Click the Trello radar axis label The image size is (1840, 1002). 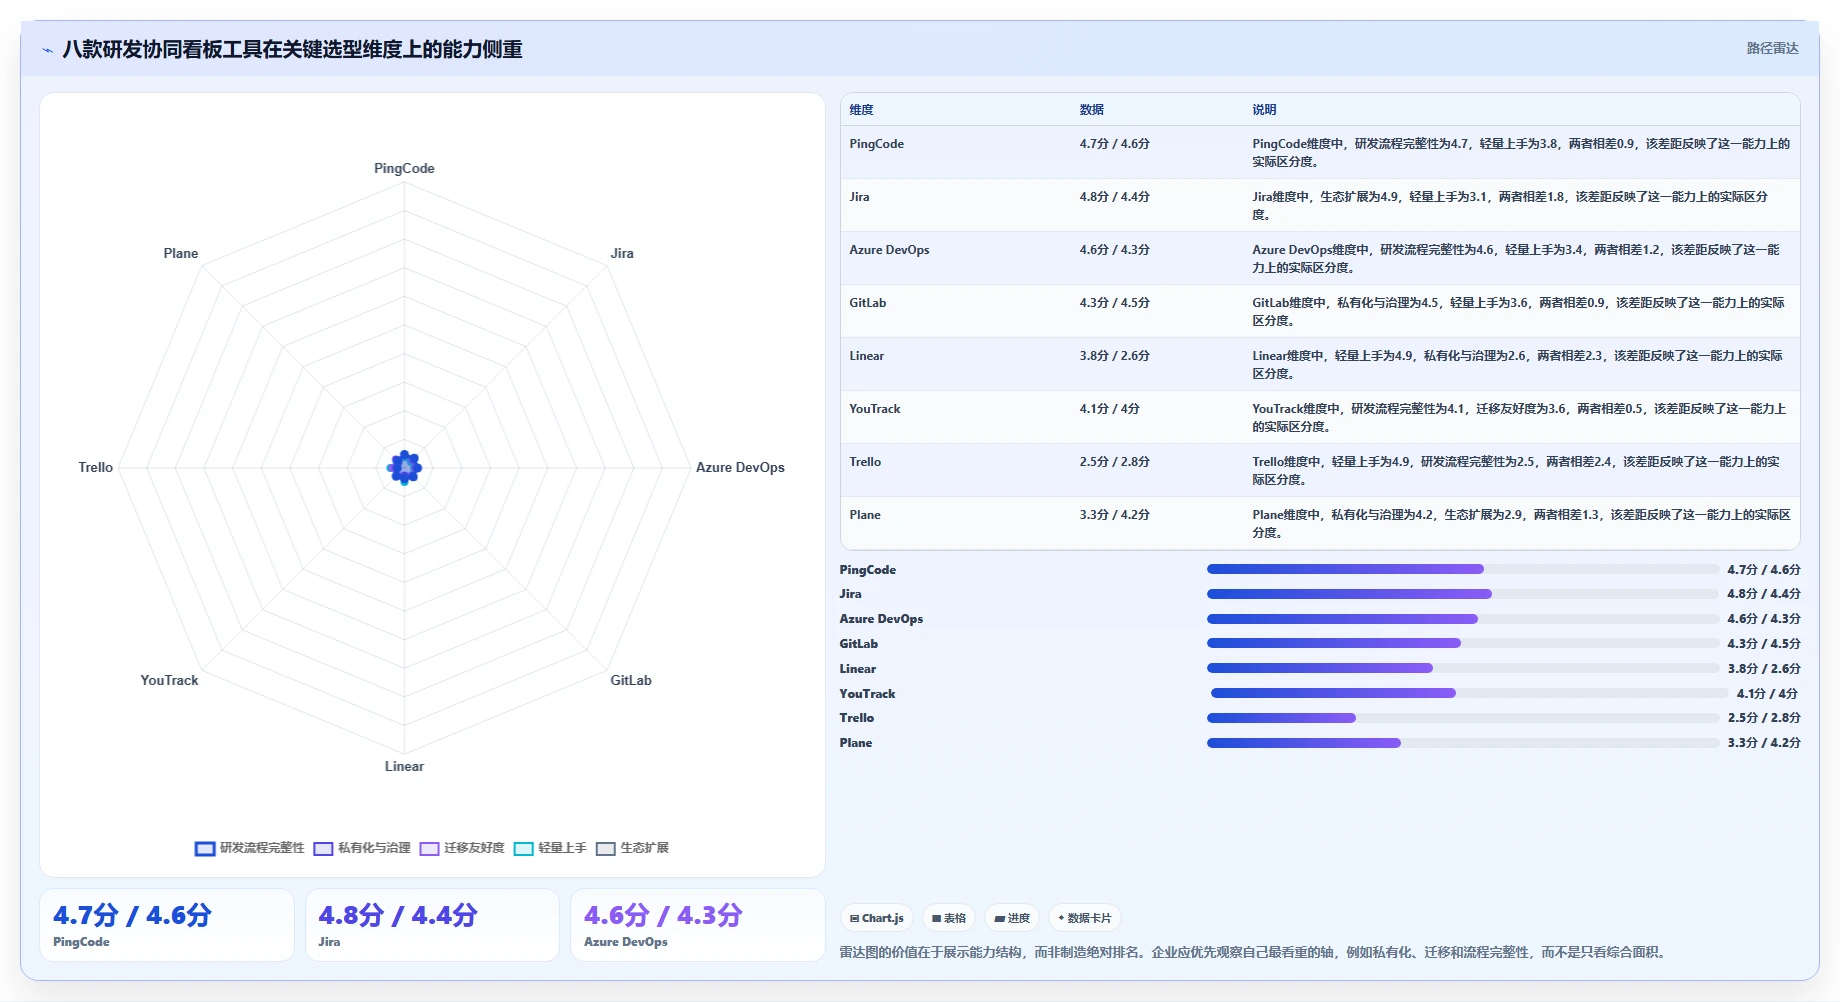pyautogui.click(x=96, y=467)
